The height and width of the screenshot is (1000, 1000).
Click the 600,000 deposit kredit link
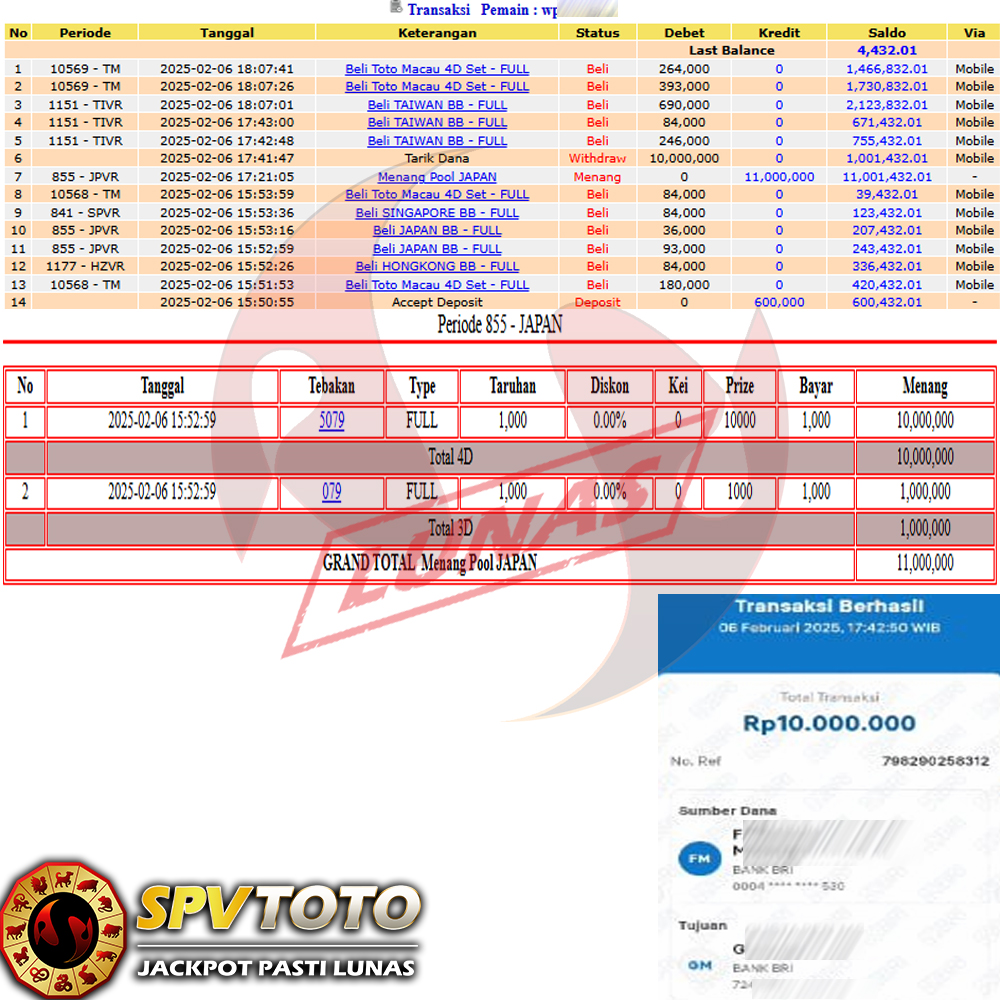click(779, 302)
